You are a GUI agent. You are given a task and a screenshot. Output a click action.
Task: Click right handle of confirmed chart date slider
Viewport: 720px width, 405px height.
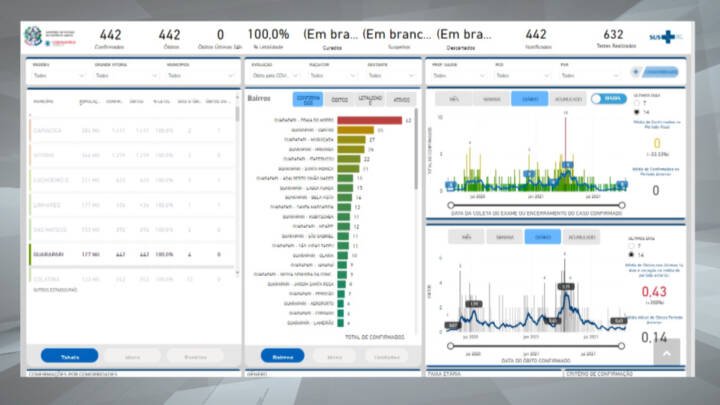click(622, 205)
